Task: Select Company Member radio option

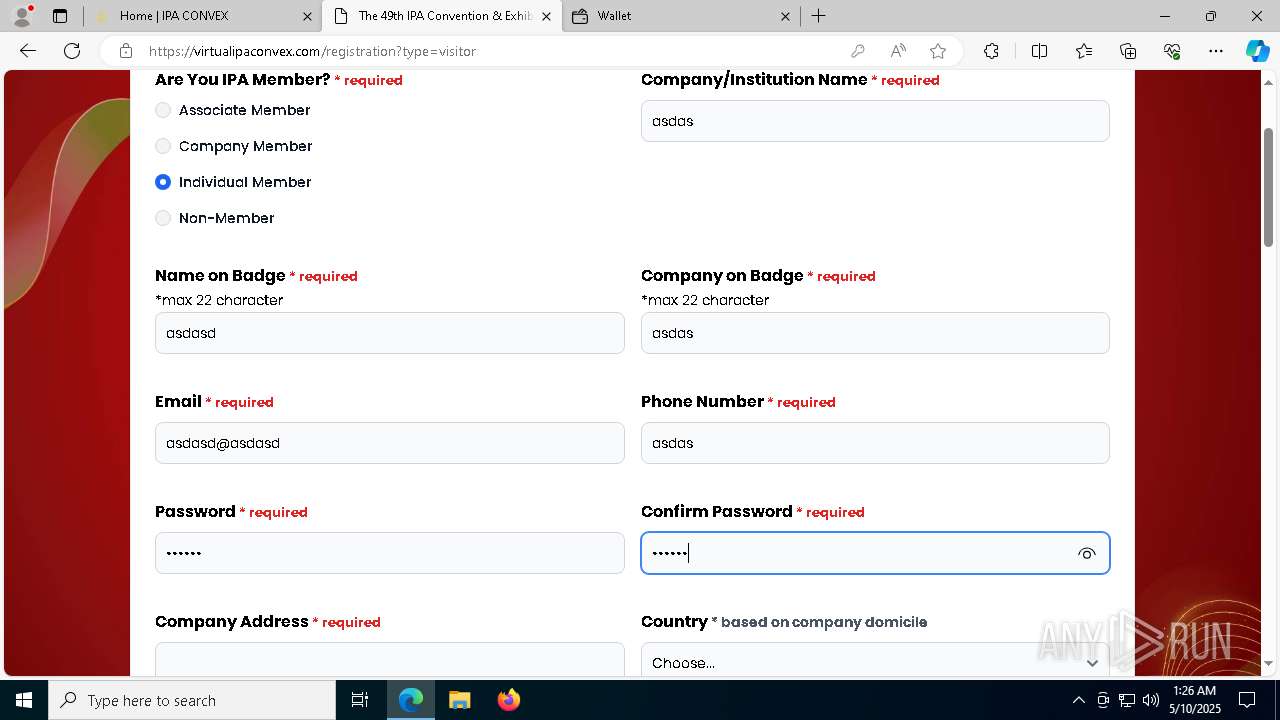Action: [163, 146]
